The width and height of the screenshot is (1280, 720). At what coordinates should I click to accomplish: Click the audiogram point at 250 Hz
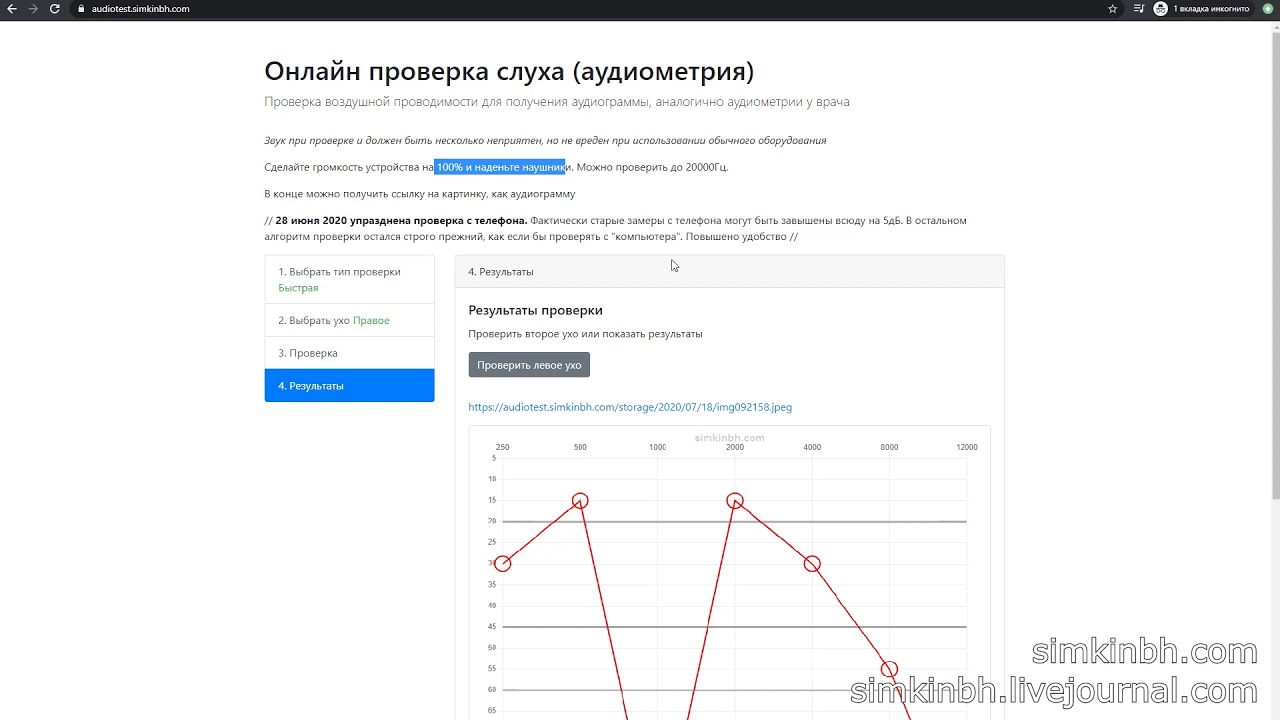[x=503, y=564]
